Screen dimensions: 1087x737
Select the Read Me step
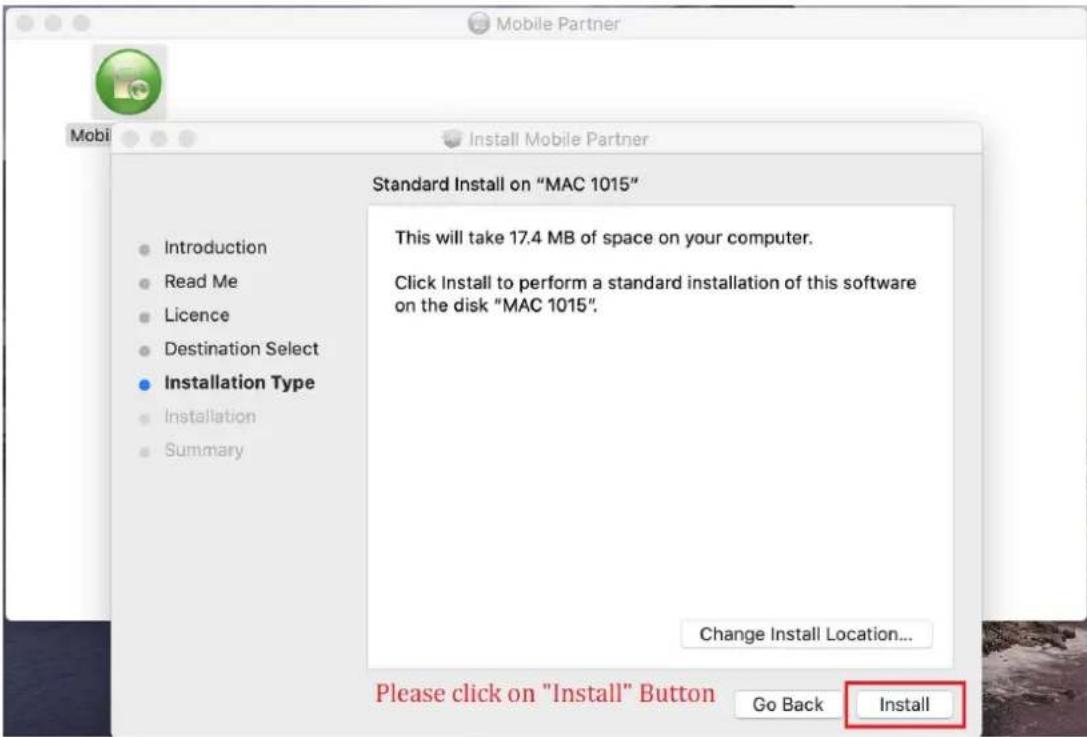(200, 281)
